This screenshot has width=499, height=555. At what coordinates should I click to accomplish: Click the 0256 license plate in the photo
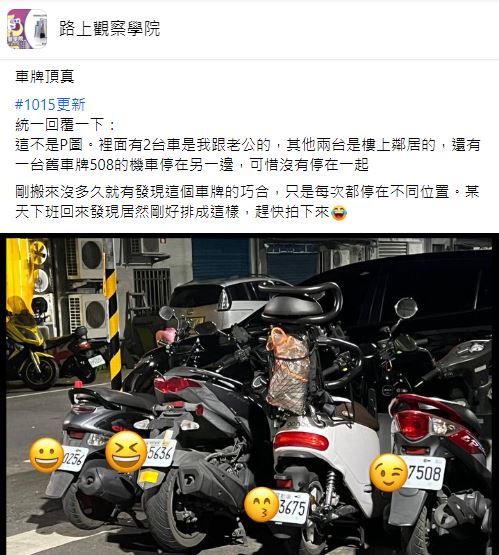coord(75,459)
